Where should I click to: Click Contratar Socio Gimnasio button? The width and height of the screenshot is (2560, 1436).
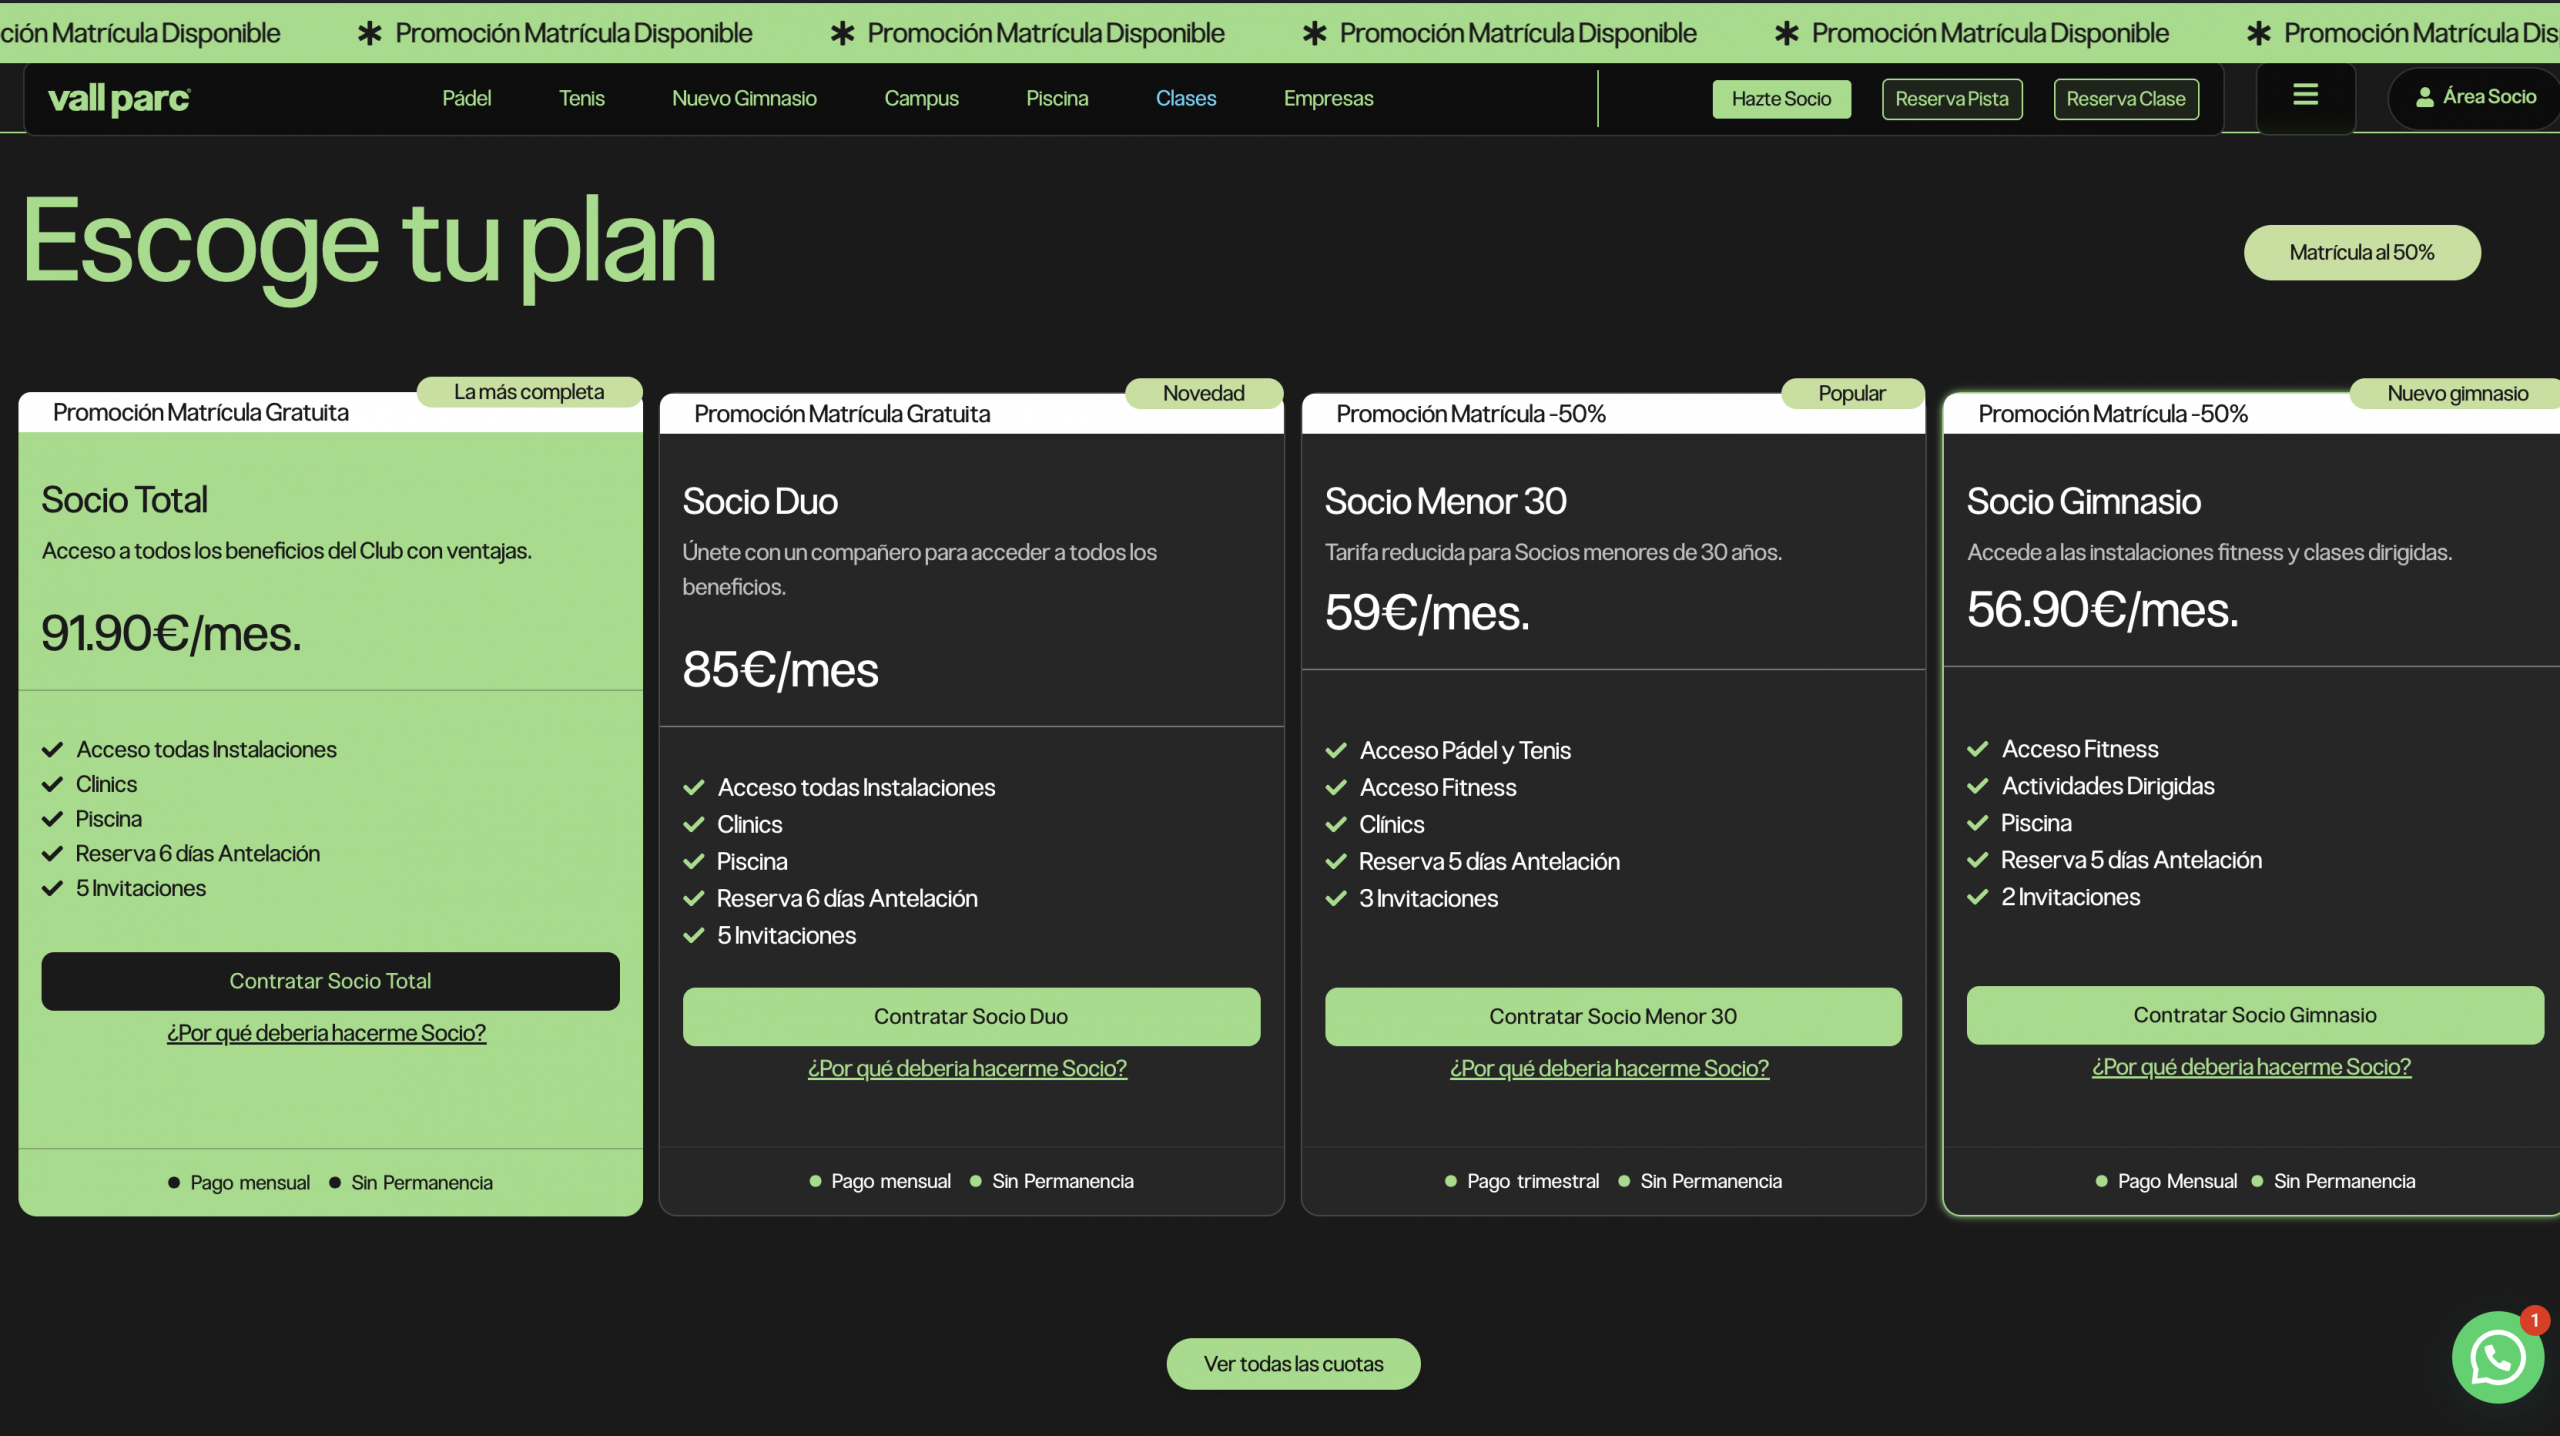click(x=2254, y=1015)
